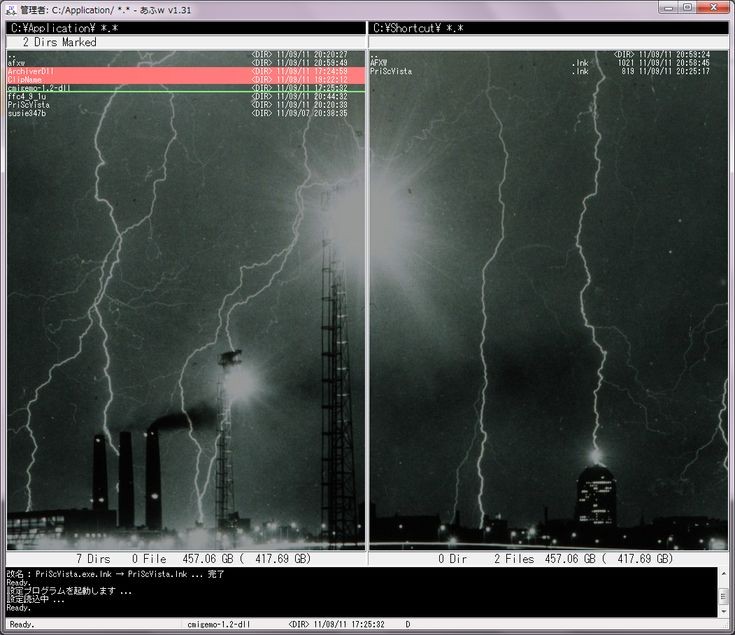Click the あふw application icon in title bar
The width and height of the screenshot is (735, 635).
point(11,9)
